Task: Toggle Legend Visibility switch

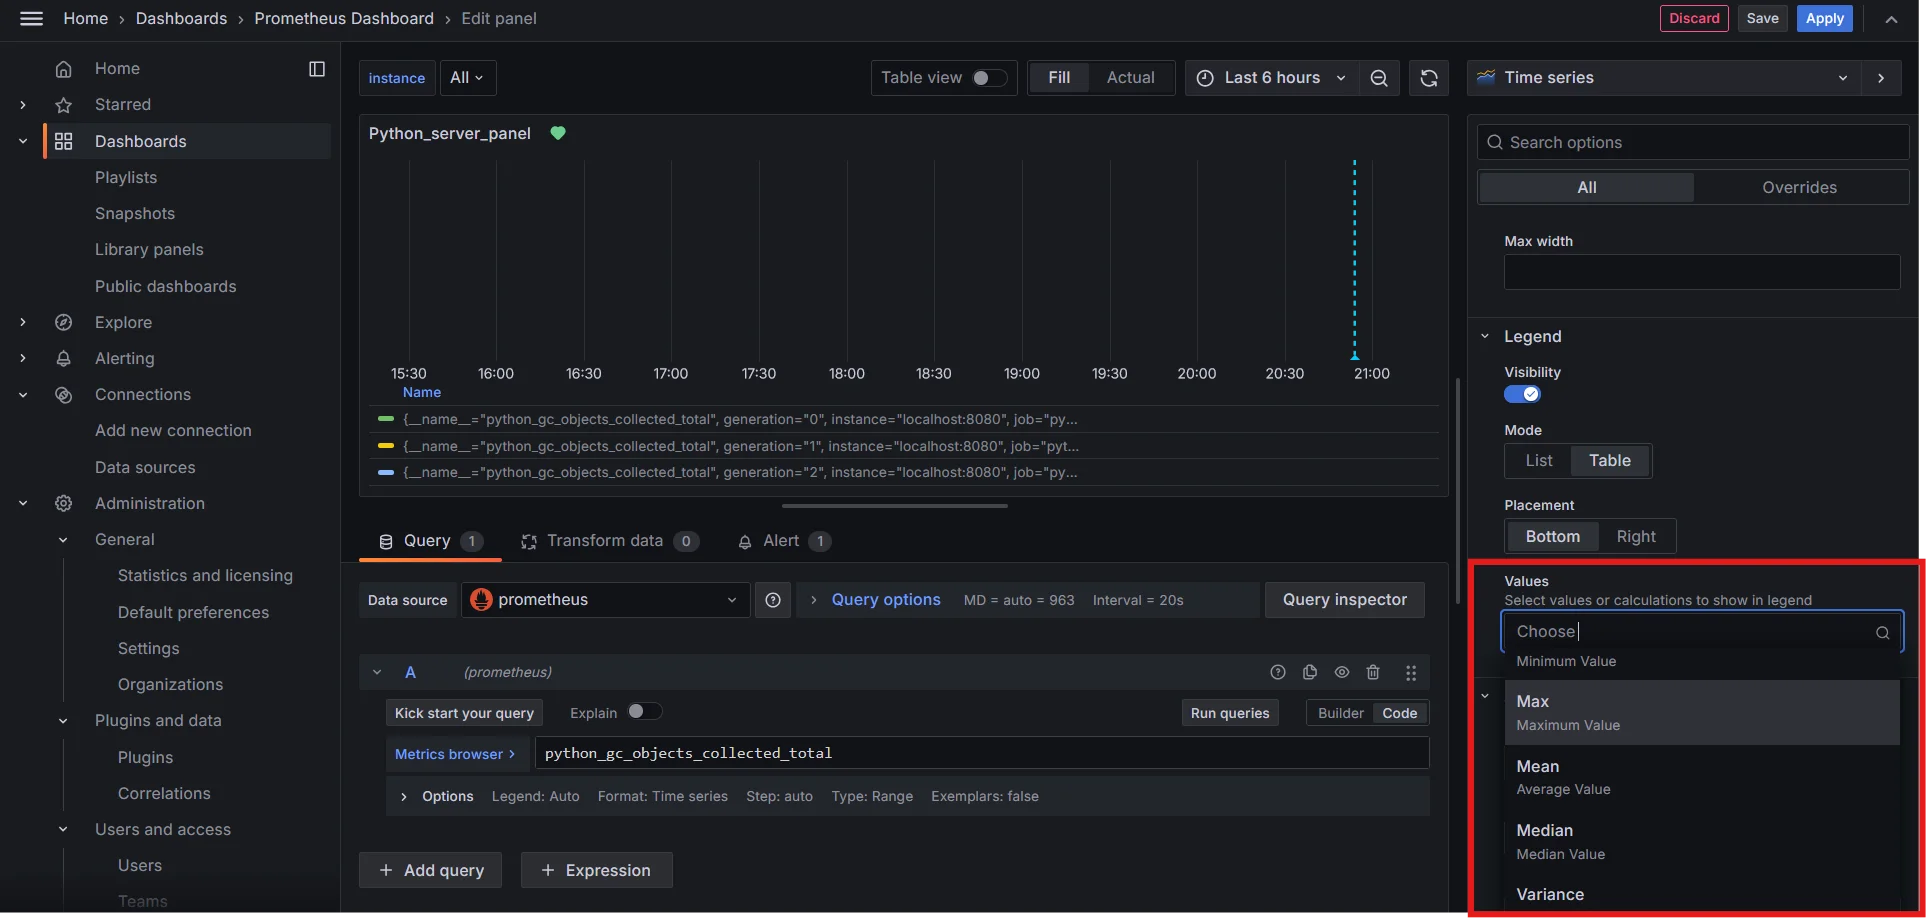Action: [1522, 394]
